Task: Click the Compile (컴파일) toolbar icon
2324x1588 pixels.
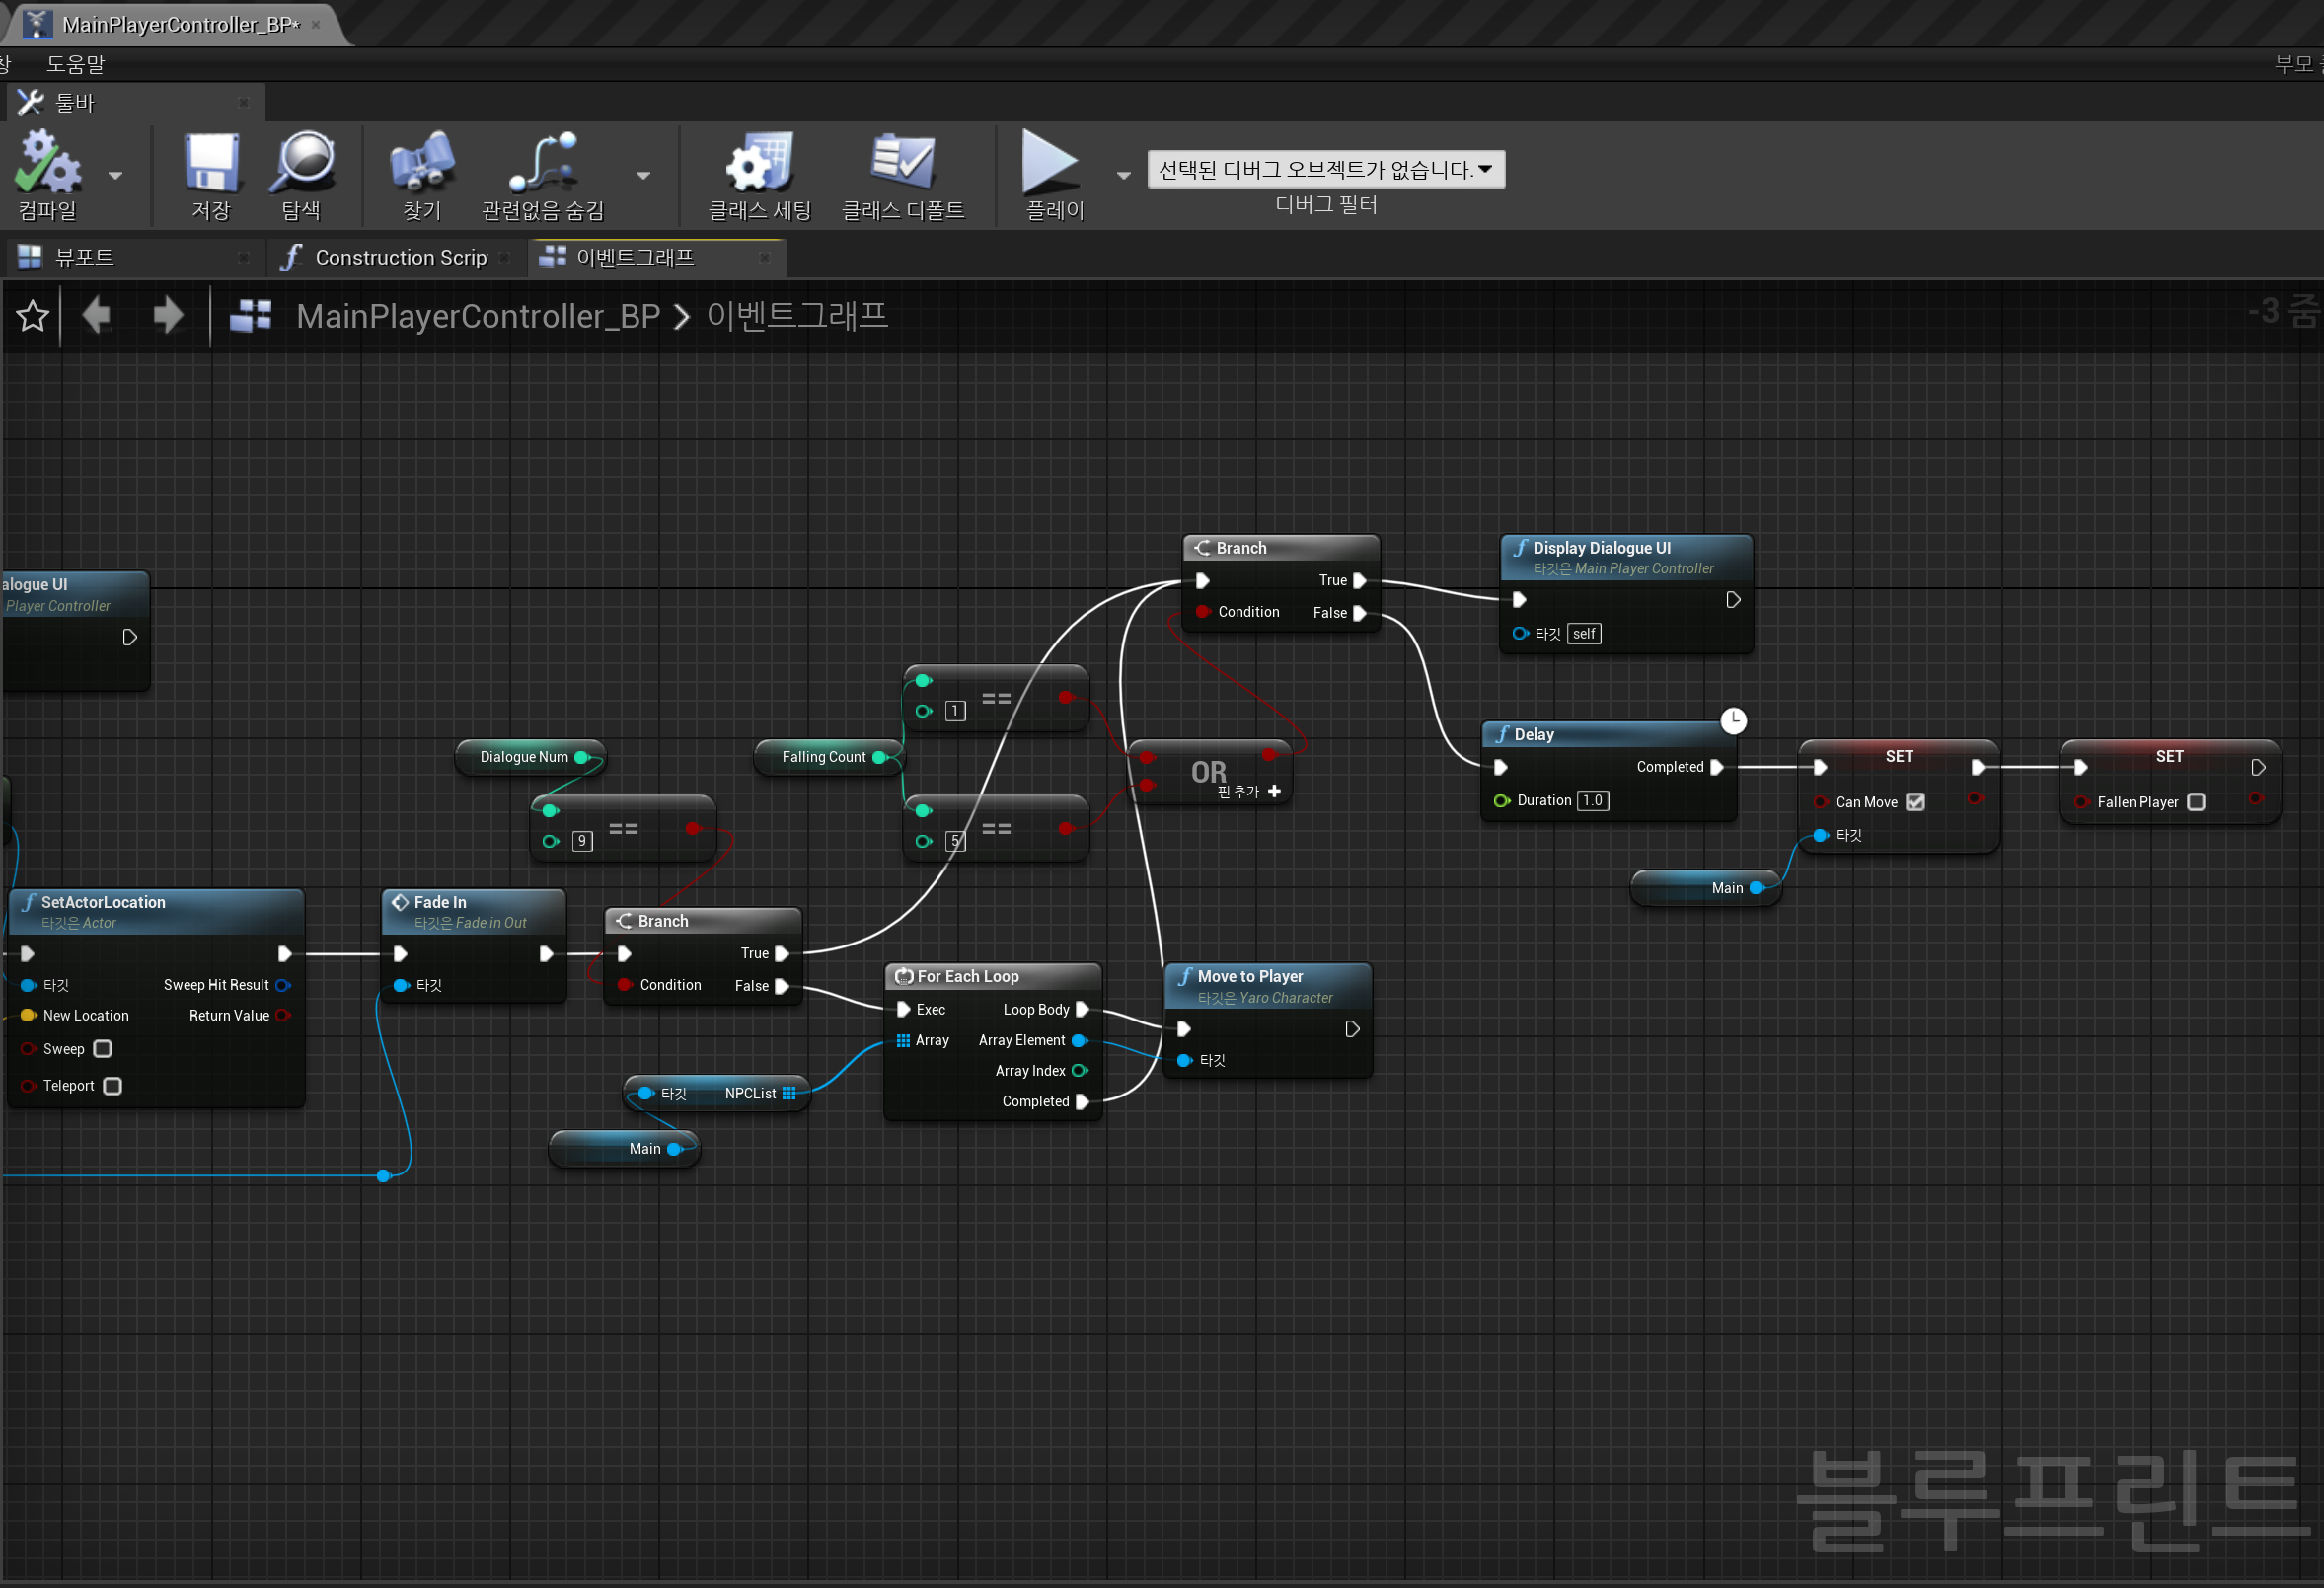Action: click(46, 164)
